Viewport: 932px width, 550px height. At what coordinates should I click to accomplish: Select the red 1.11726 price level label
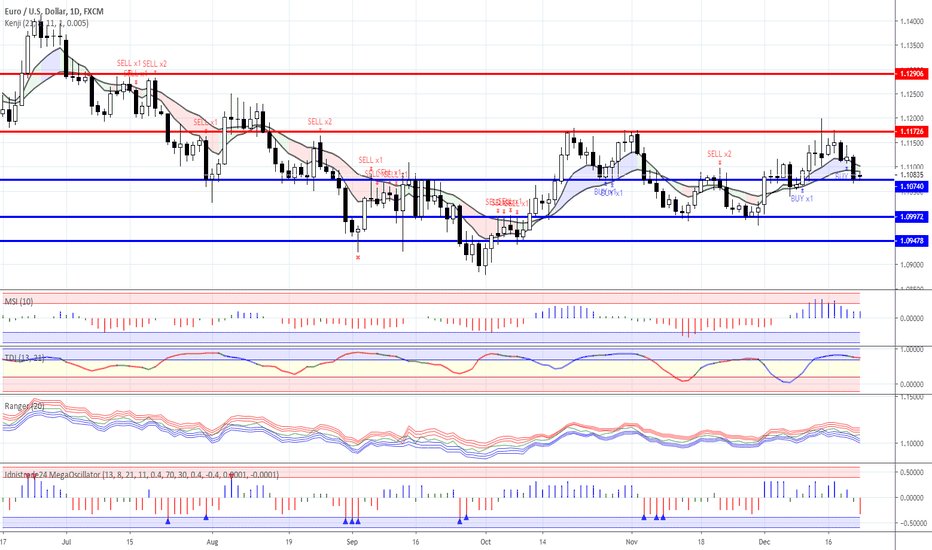[x=911, y=131]
